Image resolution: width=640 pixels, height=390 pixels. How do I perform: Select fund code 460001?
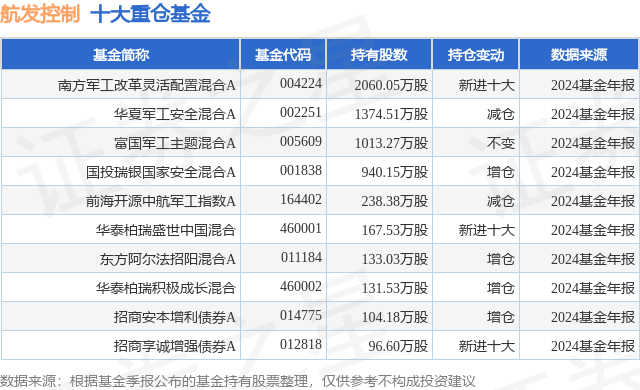tap(301, 228)
